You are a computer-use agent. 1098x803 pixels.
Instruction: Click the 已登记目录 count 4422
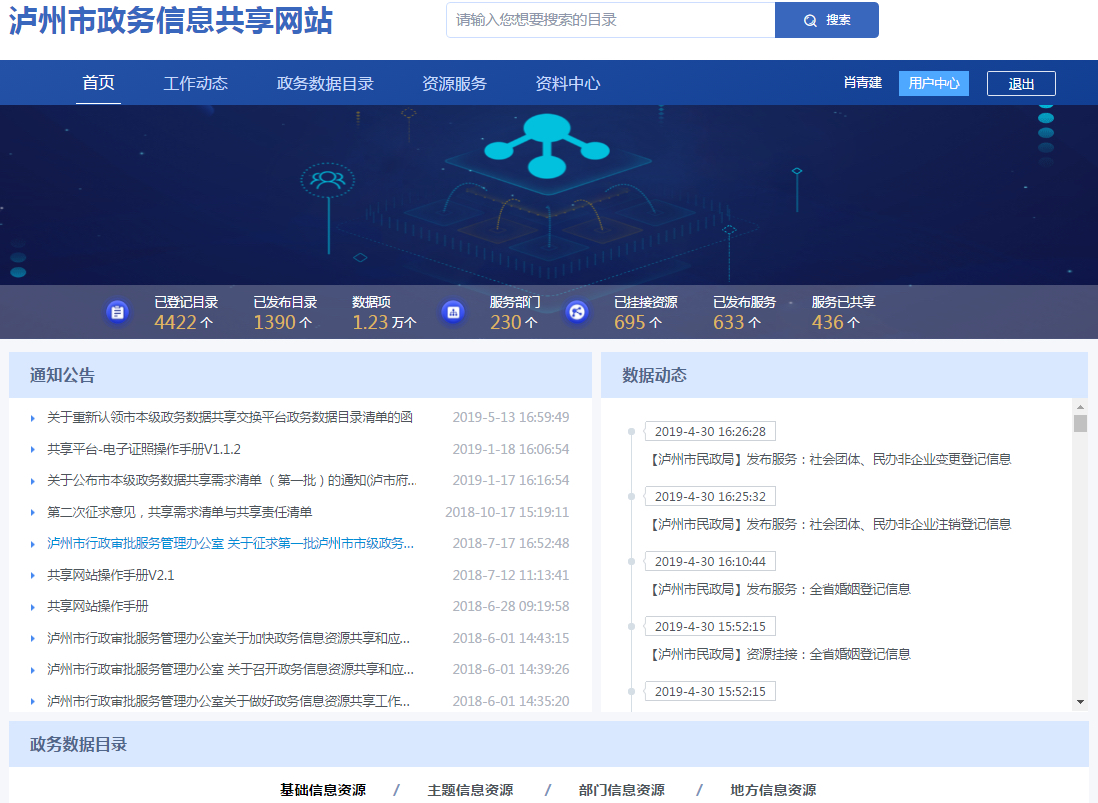pyautogui.click(x=175, y=322)
